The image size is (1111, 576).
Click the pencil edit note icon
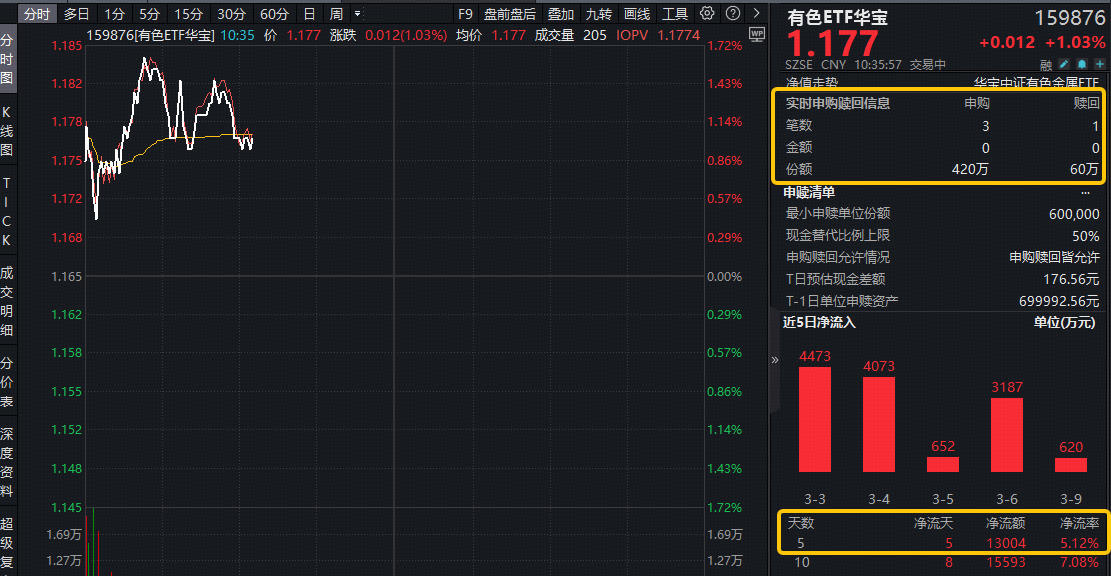click(1064, 64)
